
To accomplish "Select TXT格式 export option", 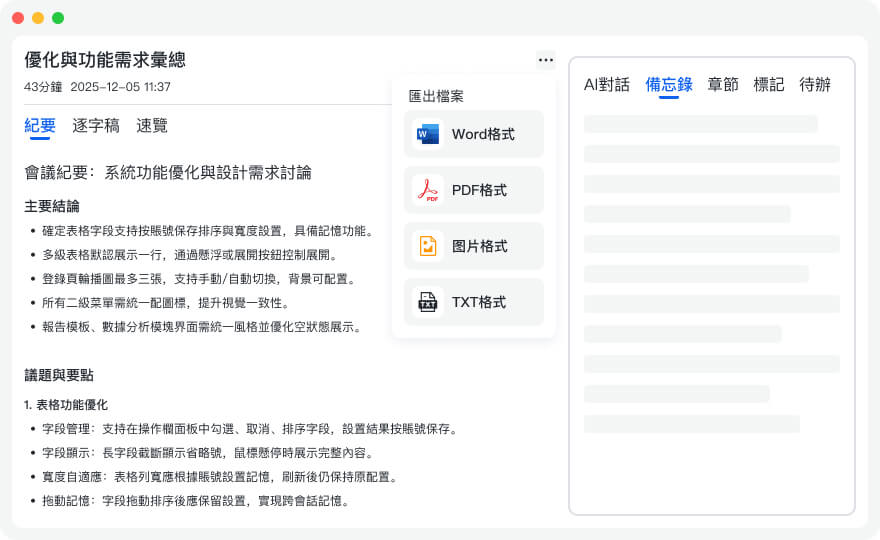I will [x=479, y=302].
